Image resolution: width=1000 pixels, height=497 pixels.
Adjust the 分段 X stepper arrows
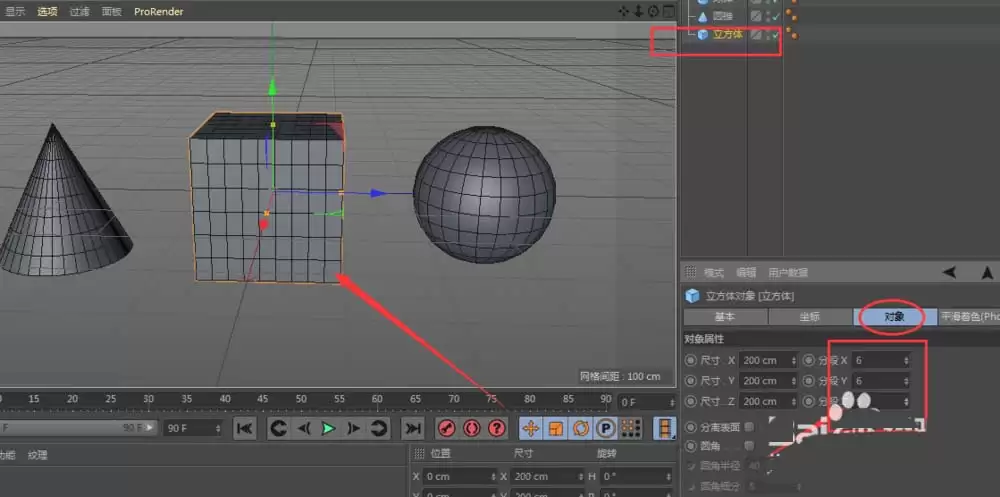906,360
